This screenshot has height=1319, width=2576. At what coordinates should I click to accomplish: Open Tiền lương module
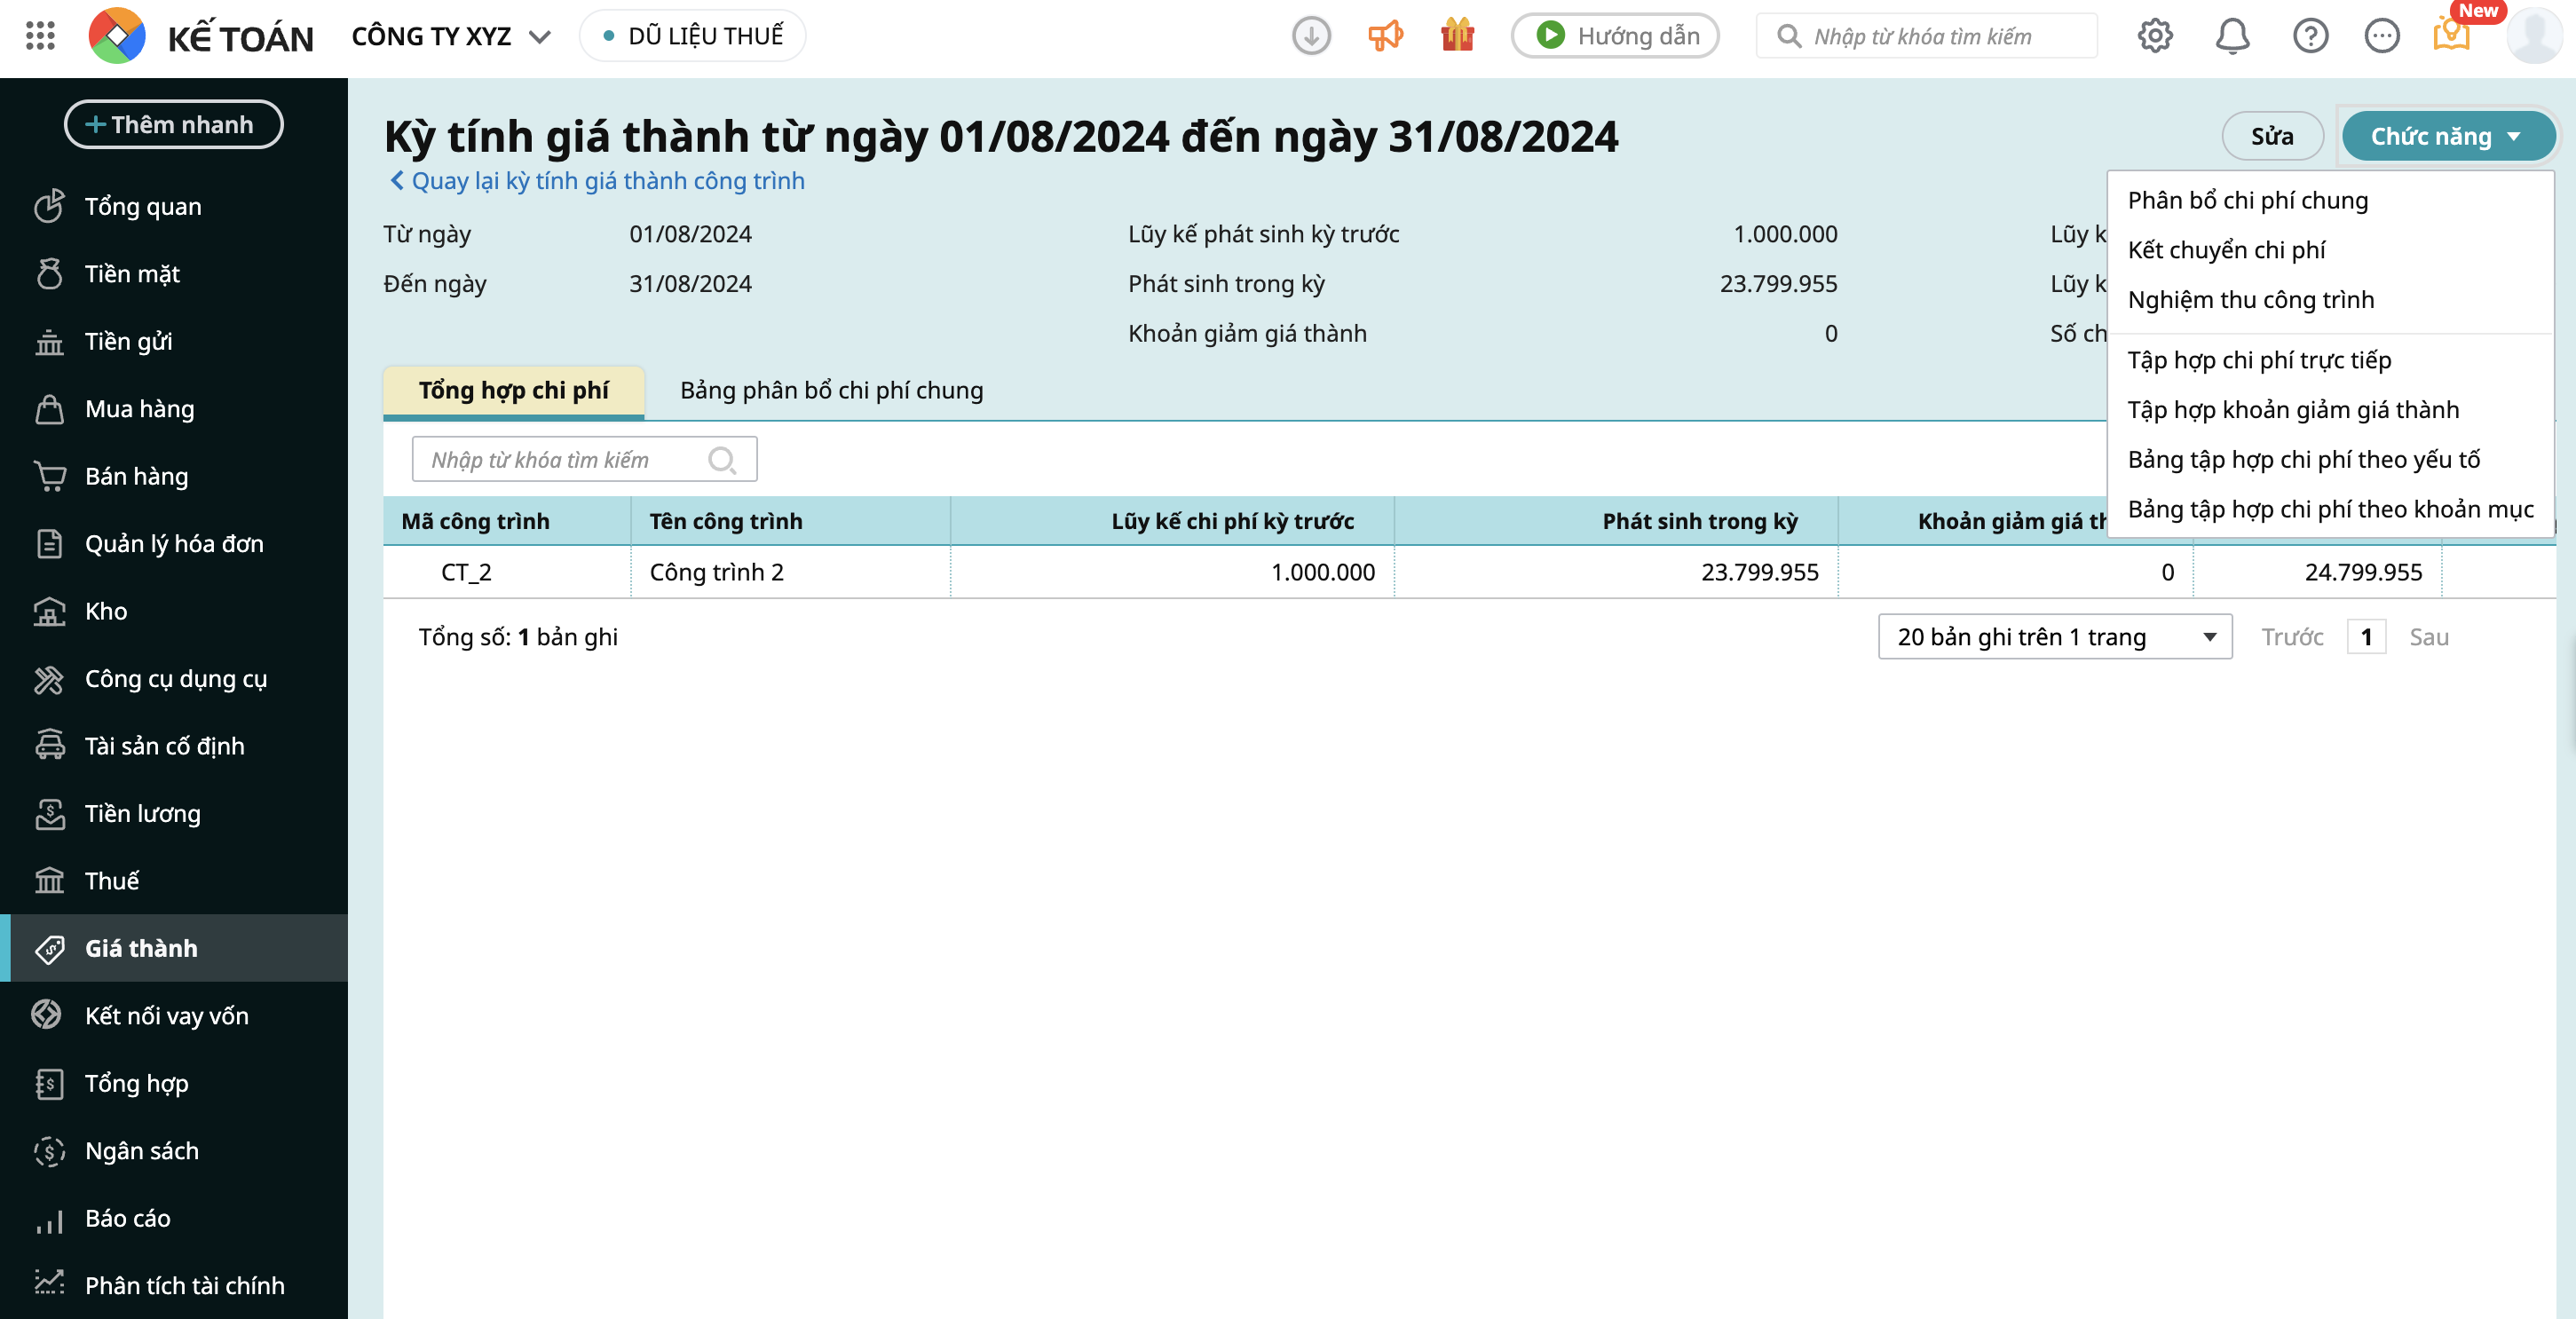[x=174, y=814]
